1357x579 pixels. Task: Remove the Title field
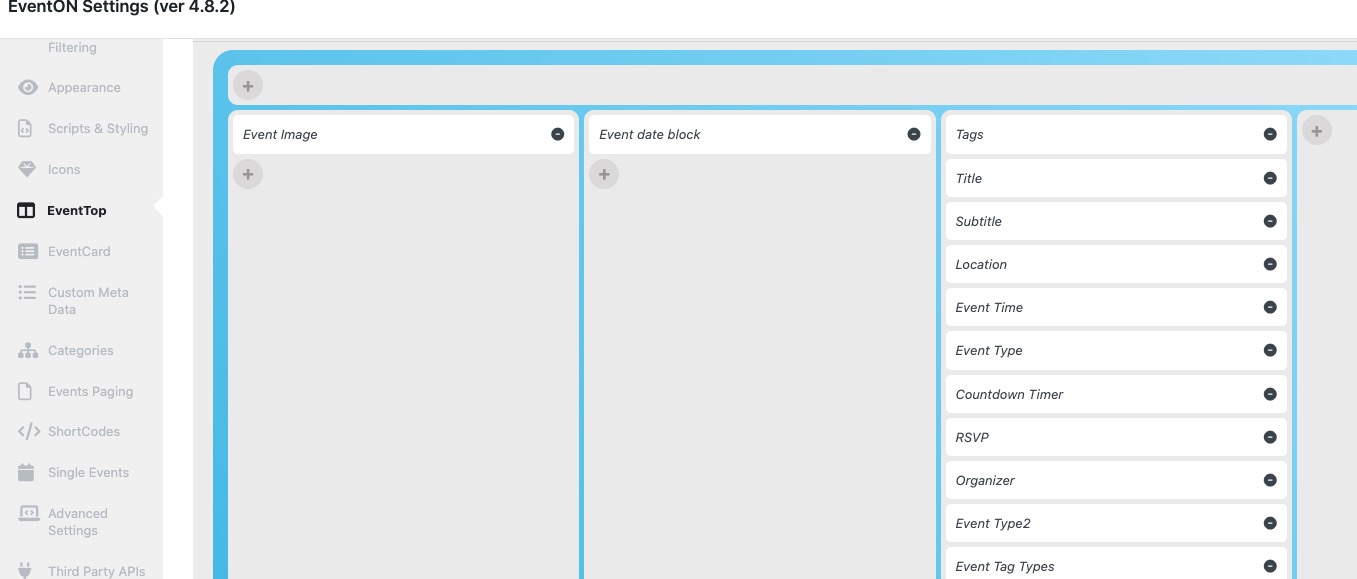(1270, 178)
